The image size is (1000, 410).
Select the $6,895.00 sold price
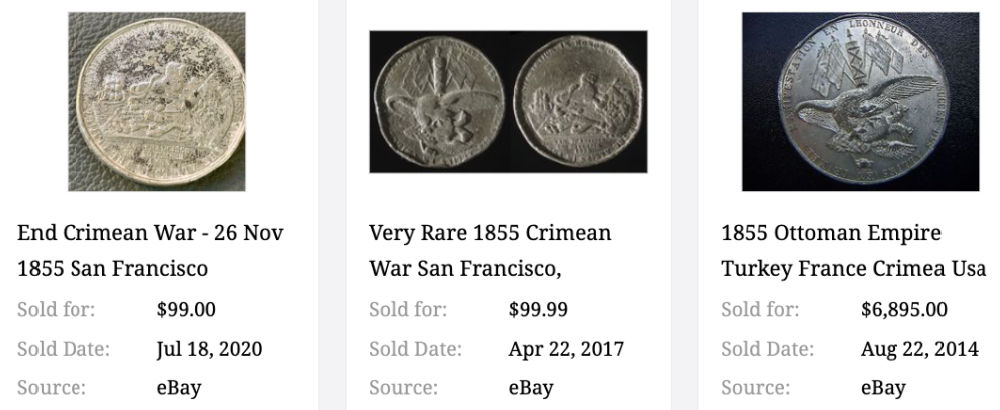904,309
